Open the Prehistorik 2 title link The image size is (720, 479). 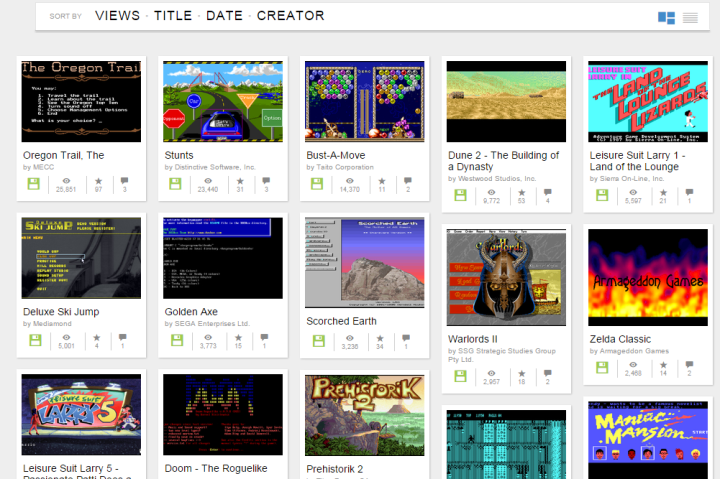(334, 468)
